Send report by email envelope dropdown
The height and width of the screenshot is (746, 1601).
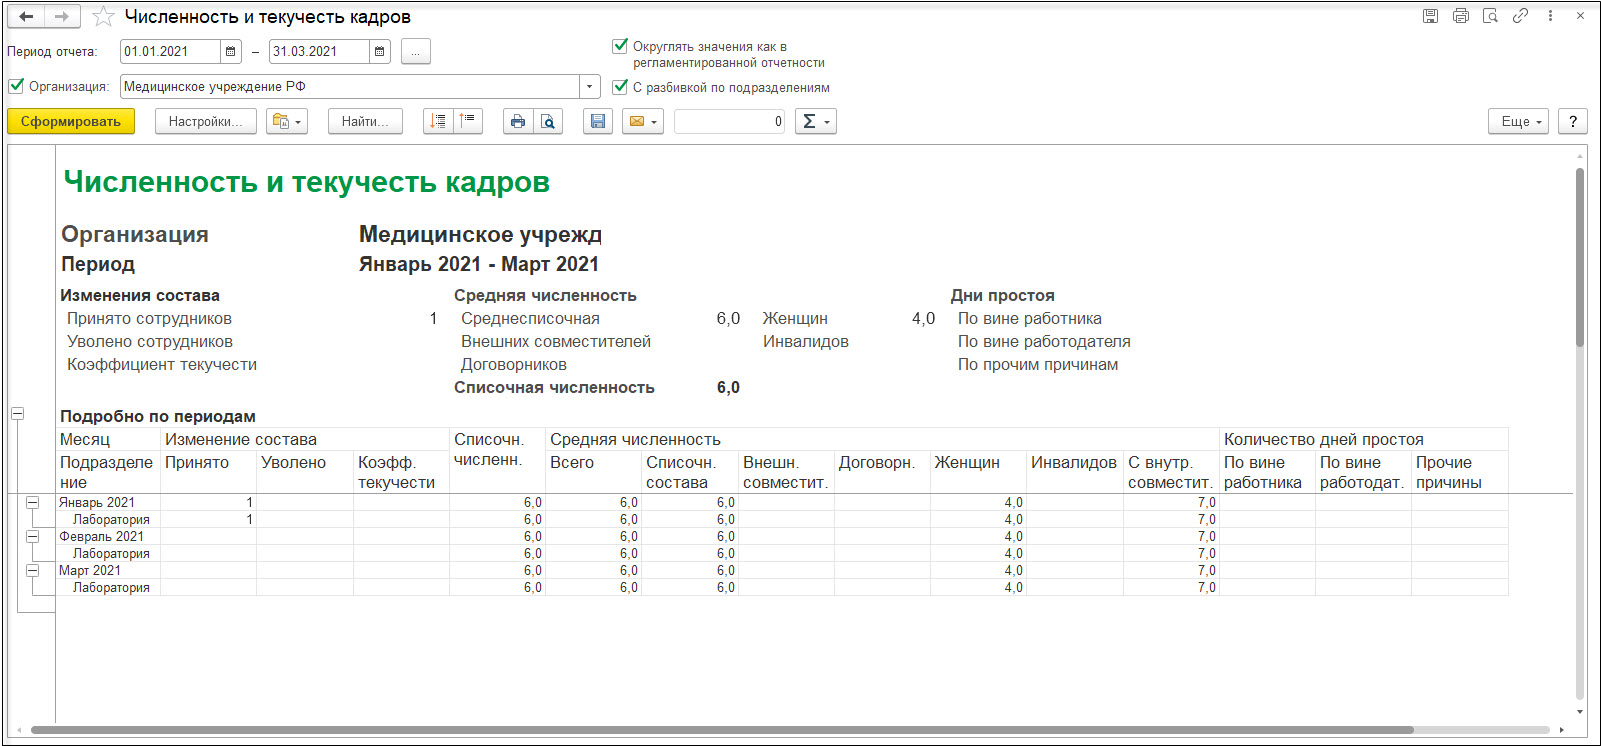[x=643, y=121]
